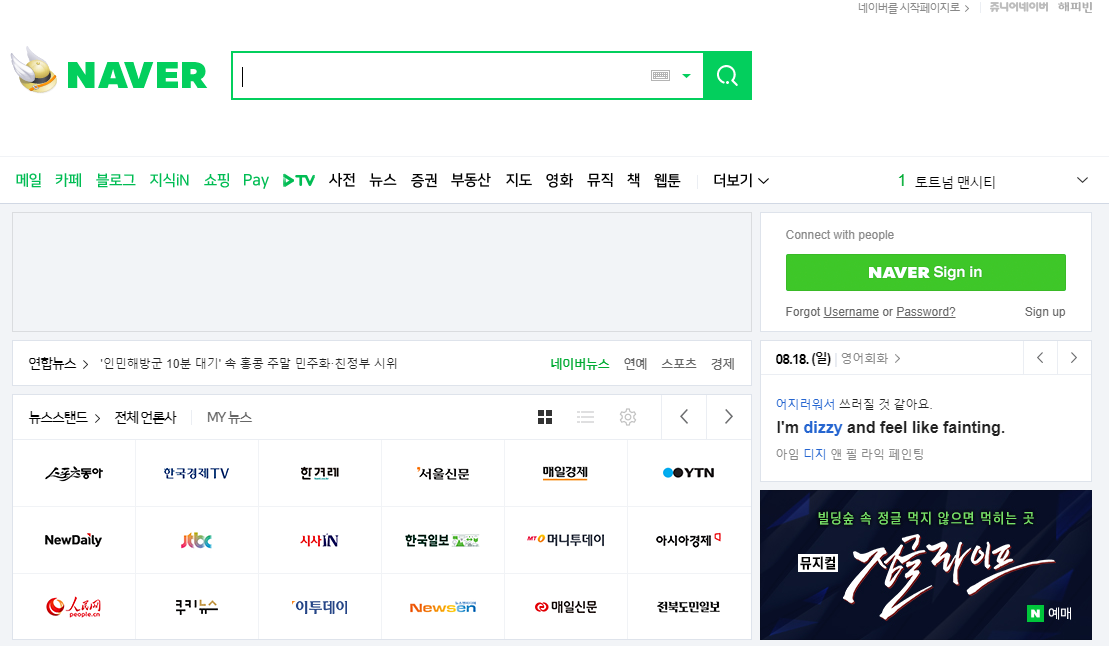1109x646 pixels.
Task: Click previous arrow on English phrase widget
Action: [x=1040, y=357]
